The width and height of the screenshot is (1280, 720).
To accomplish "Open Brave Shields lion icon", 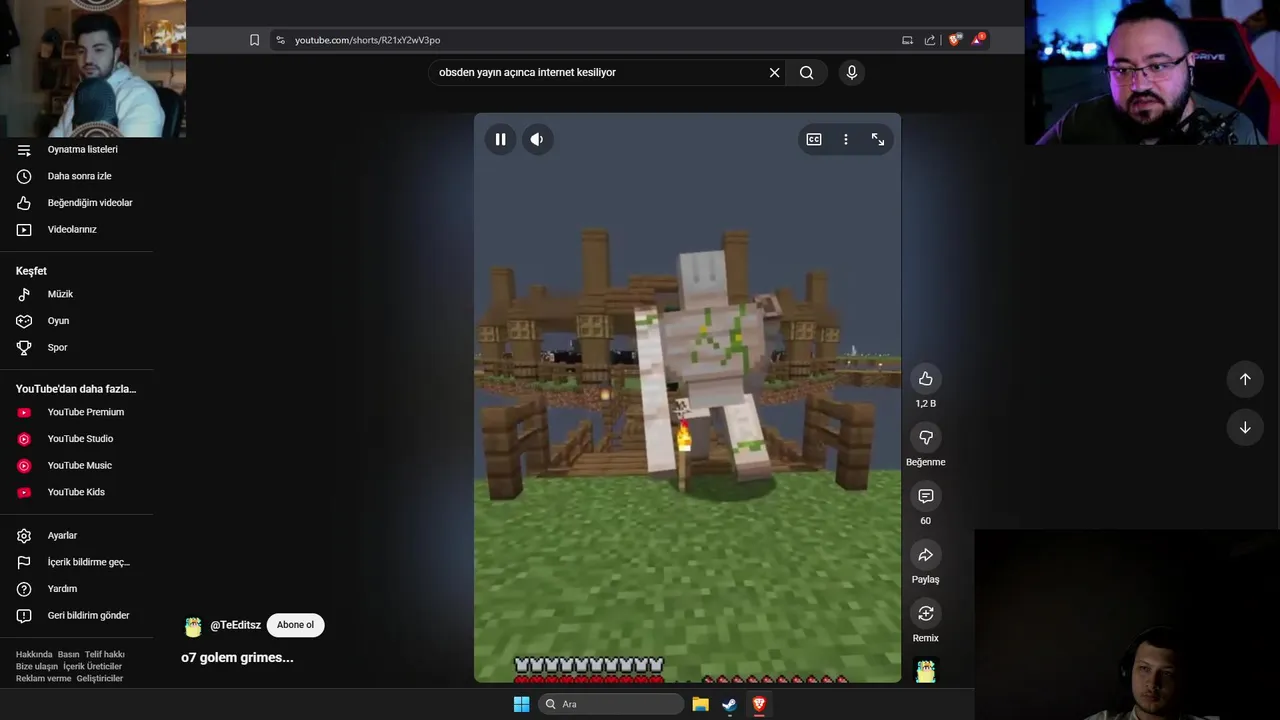I will [x=954, y=40].
